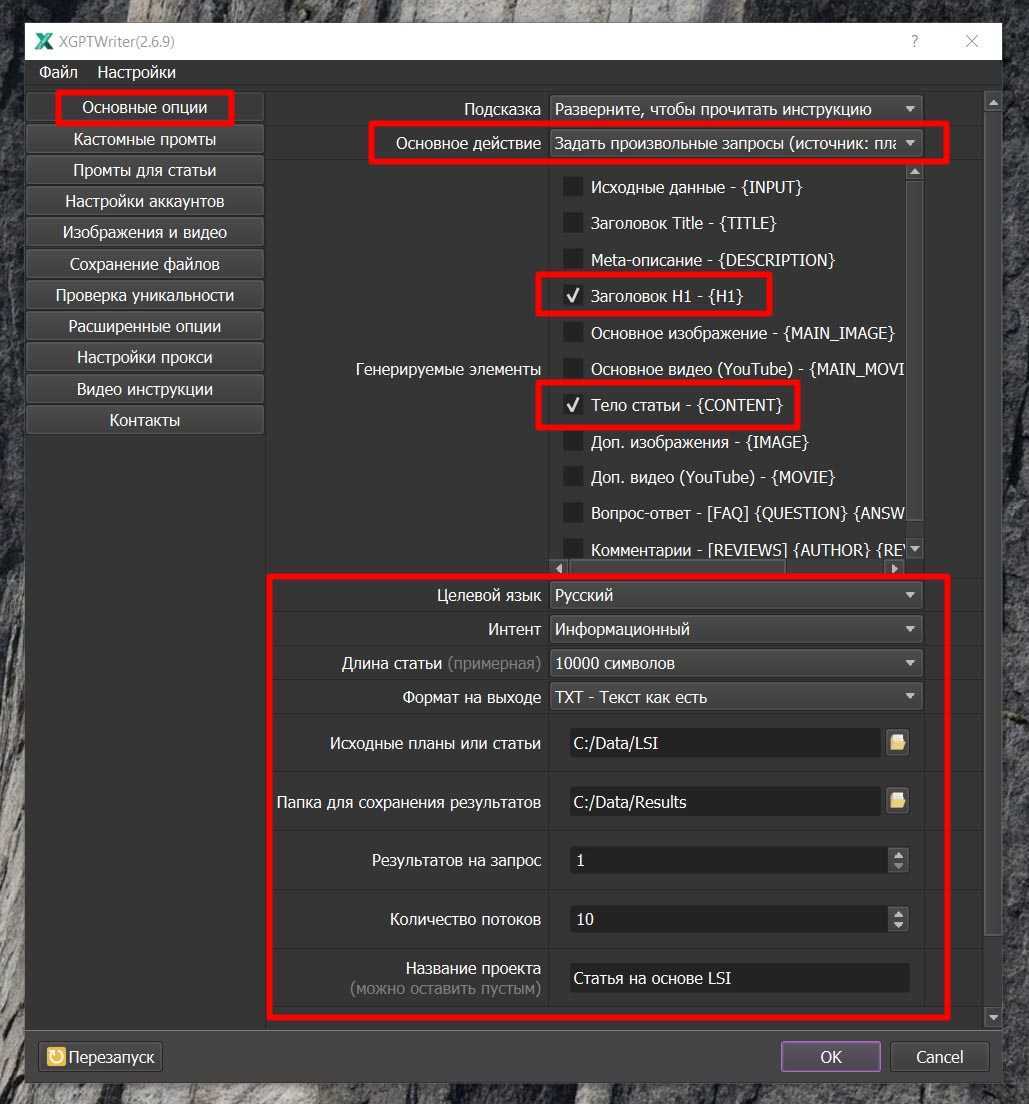This screenshot has height=1104, width=1029.
Task: Switch to Кастомные промты tab
Action: (x=145, y=139)
